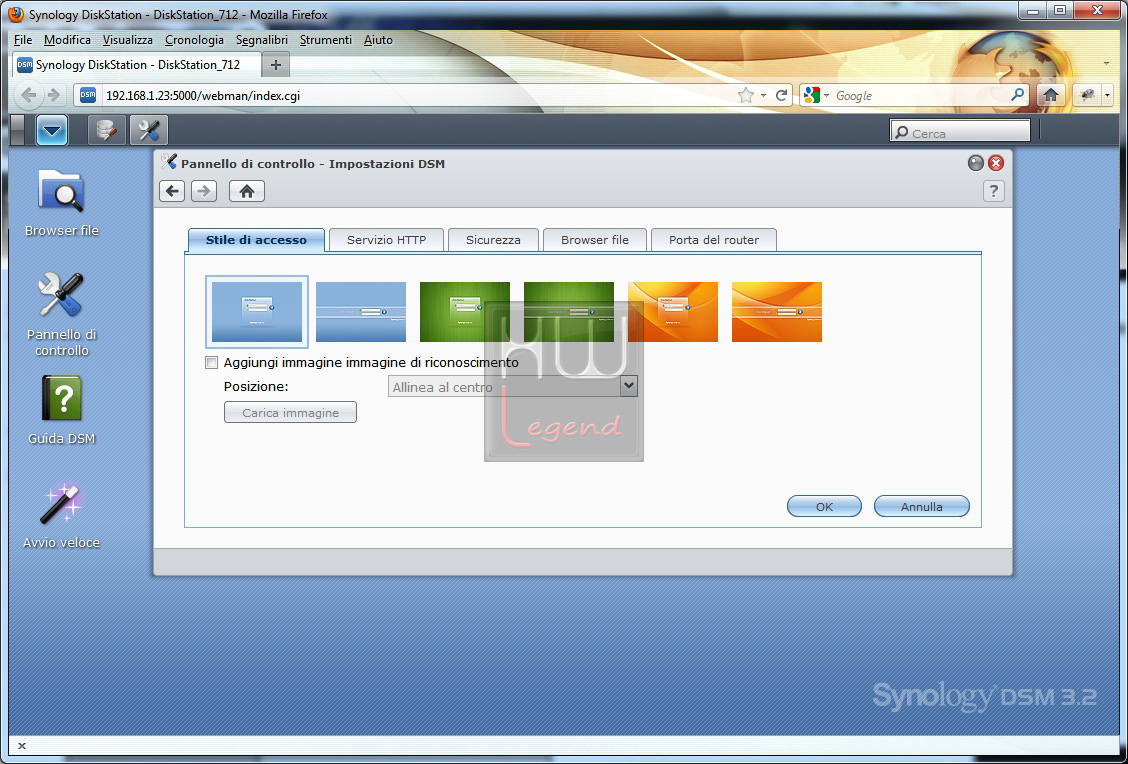Switch to the Servizio HTTP tab
1128x764 pixels.
(386, 240)
